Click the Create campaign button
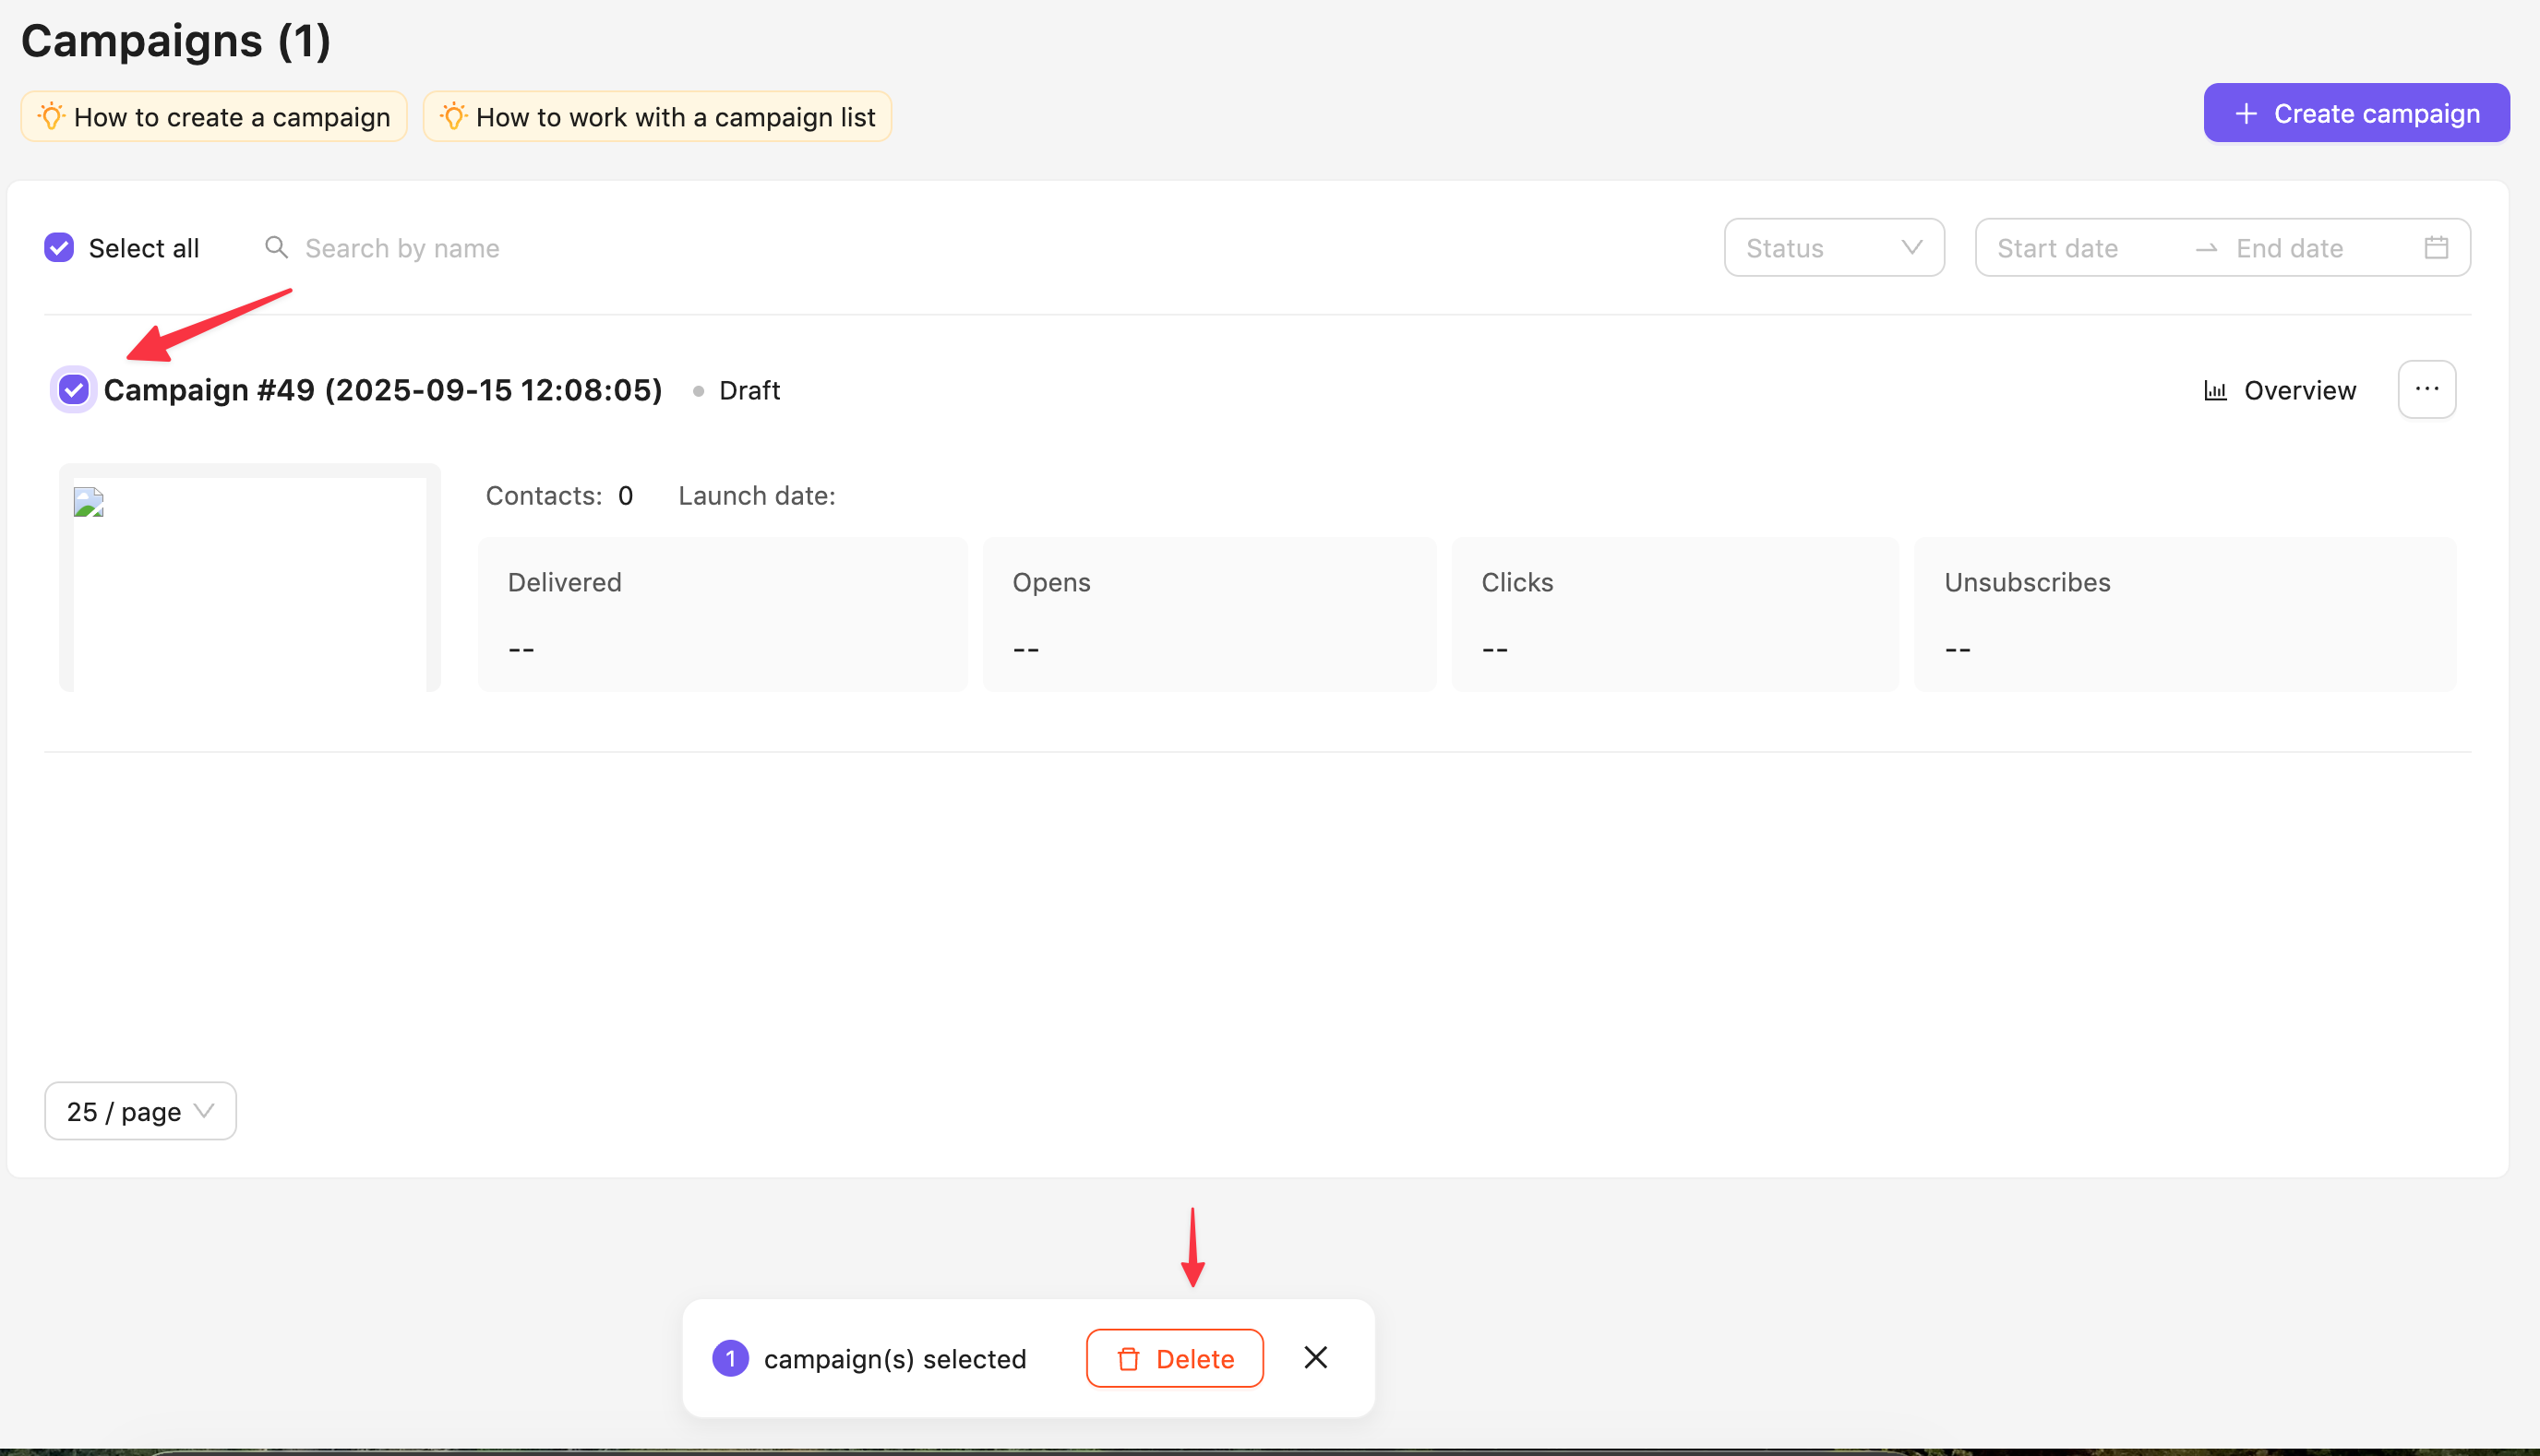 tap(2356, 113)
